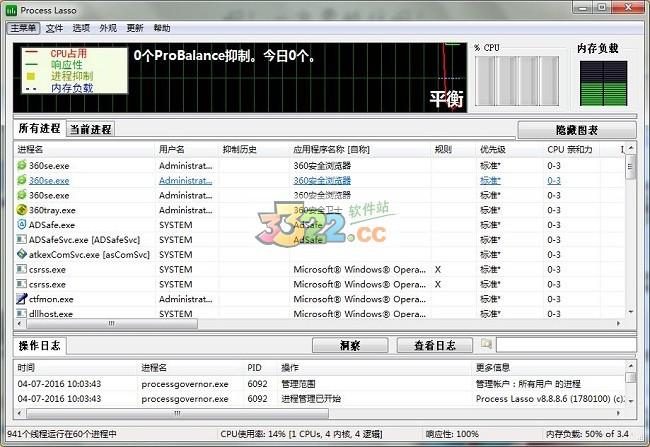650x447 pixels.
Task: Click process list scroll-down arrow
Action: [631, 312]
